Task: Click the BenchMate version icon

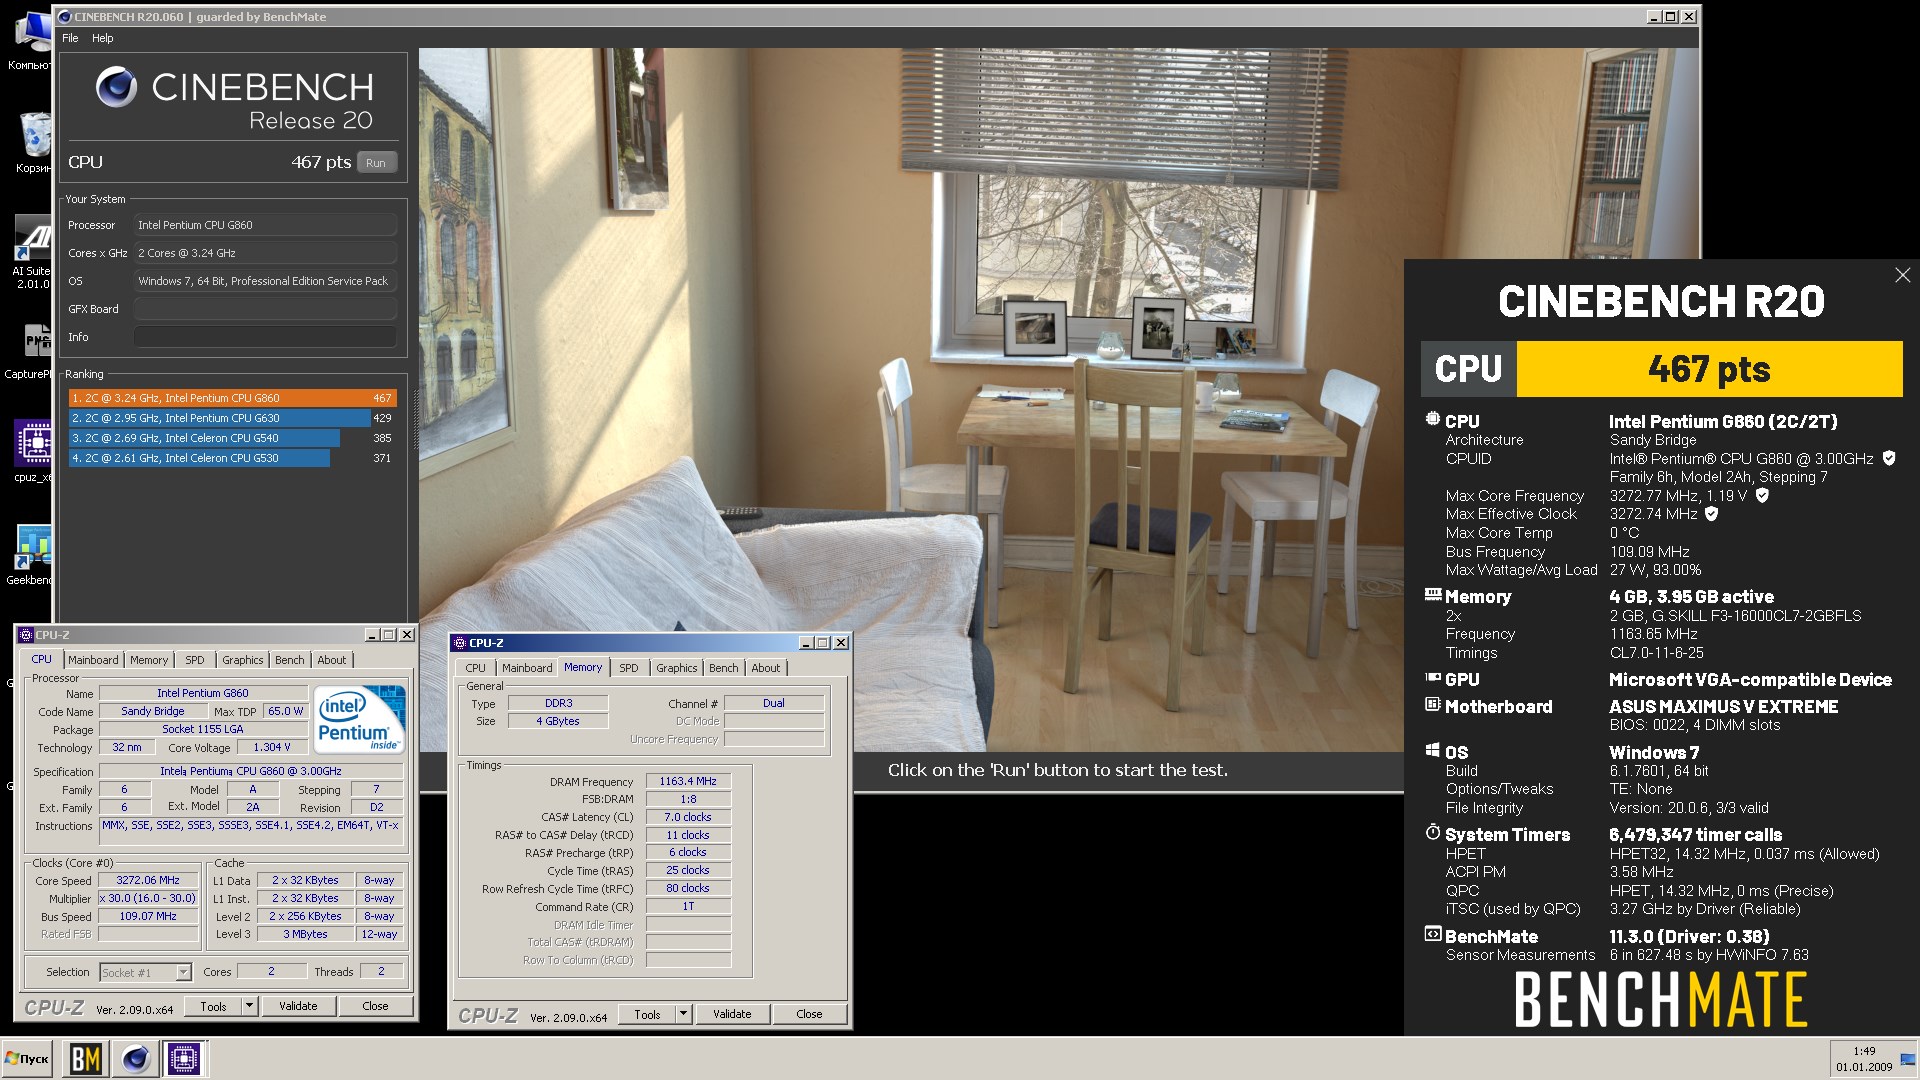Action: pyautogui.click(x=1432, y=935)
